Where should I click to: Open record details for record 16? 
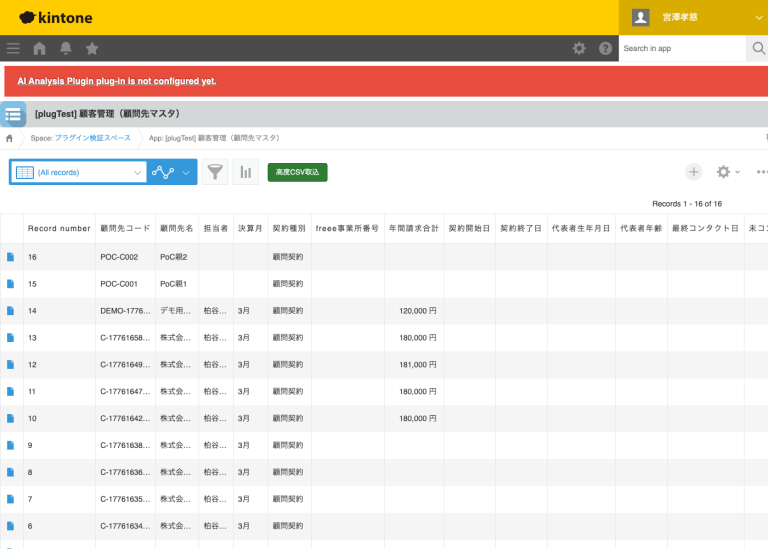[11, 257]
